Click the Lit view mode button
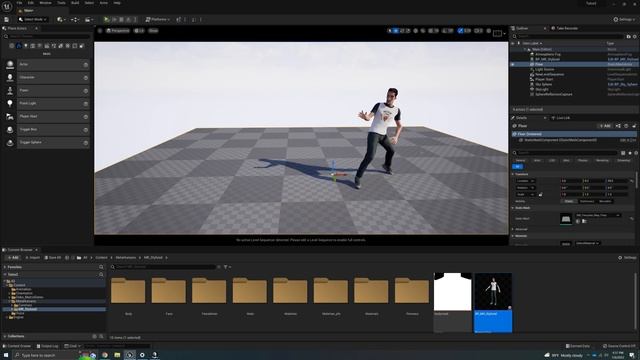This screenshot has height=360, width=640. (139, 31)
